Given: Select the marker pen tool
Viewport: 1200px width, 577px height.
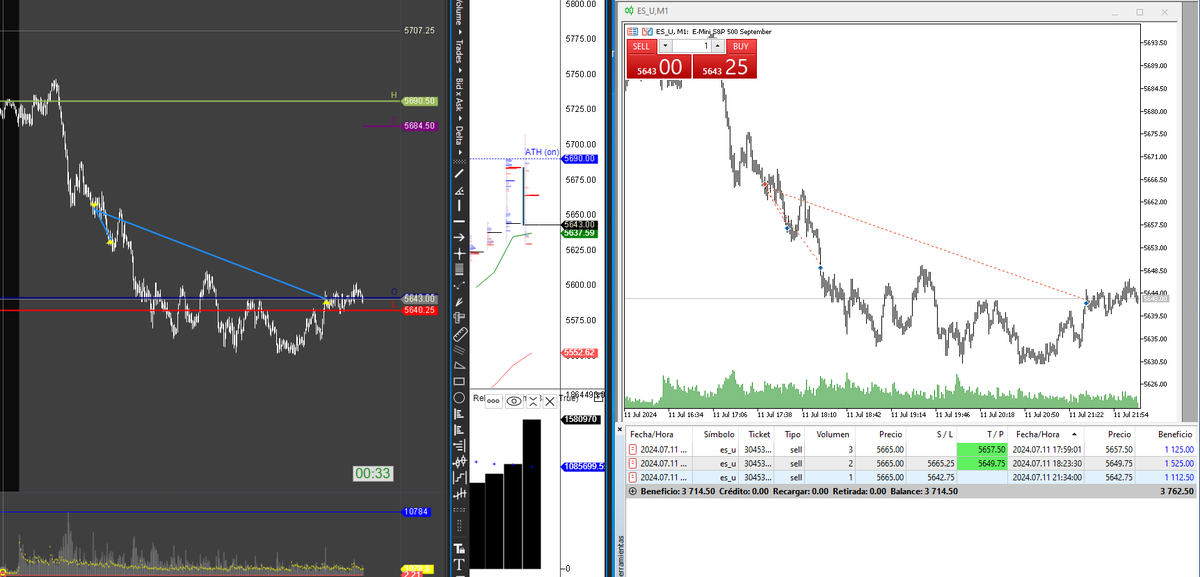Looking at the screenshot, I should (459, 301).
